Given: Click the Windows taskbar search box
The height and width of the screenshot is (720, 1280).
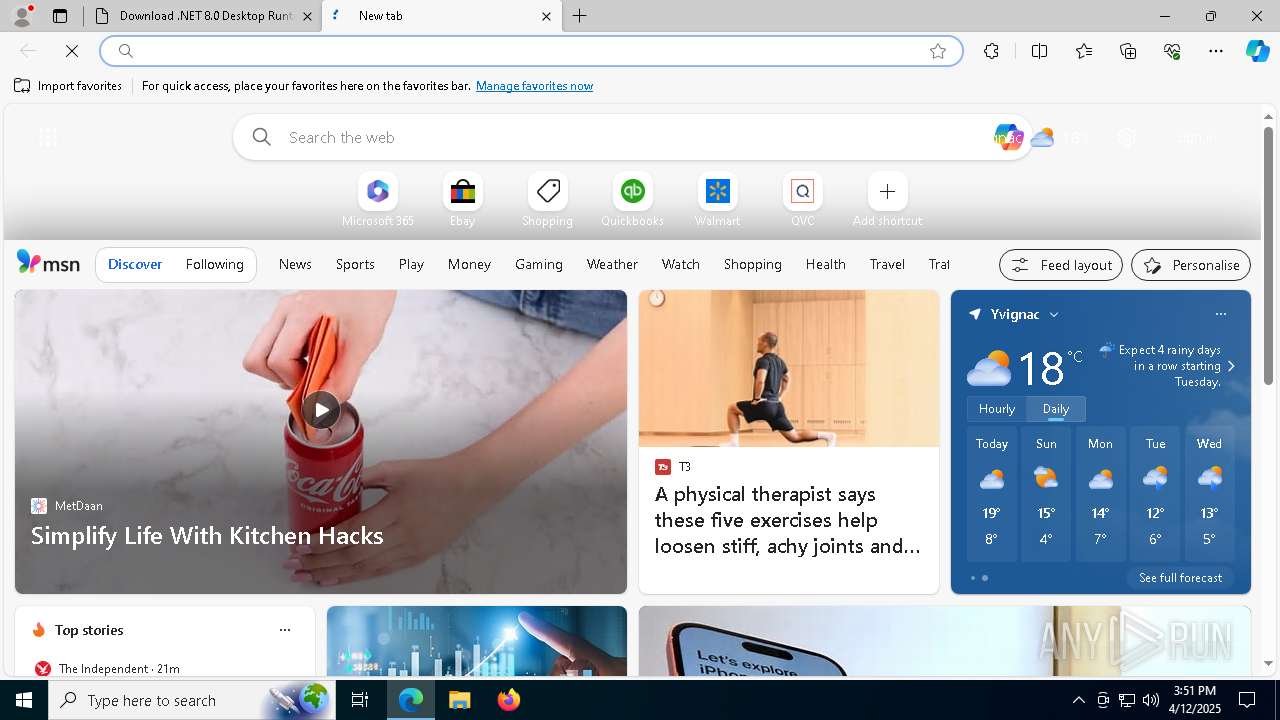Looking at the screenshot, I should tap(192, 700).
